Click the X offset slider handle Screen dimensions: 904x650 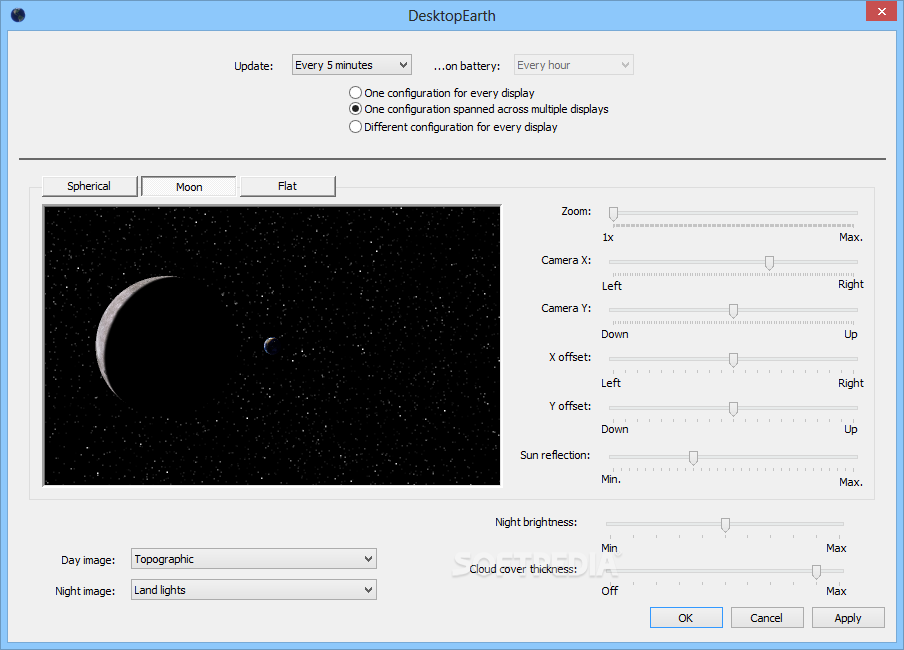click(x=733, y=360)
